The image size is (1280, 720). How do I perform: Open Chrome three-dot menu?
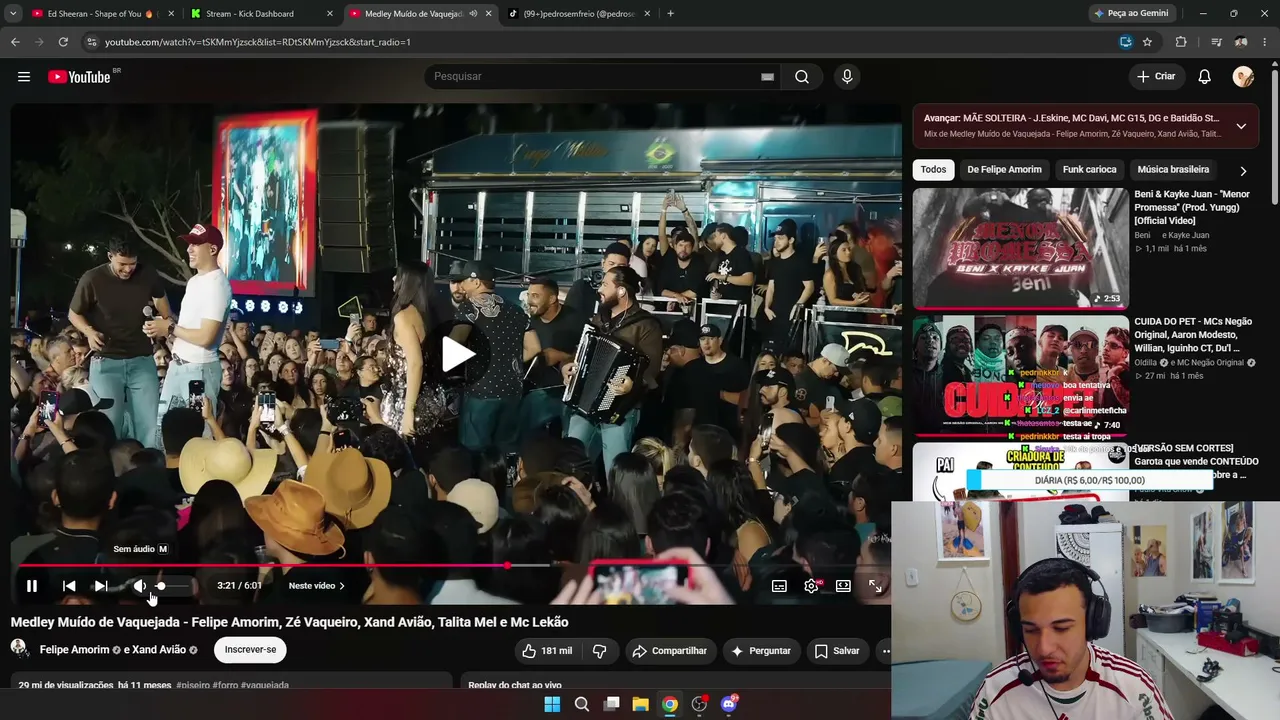tap(1265, 42)
